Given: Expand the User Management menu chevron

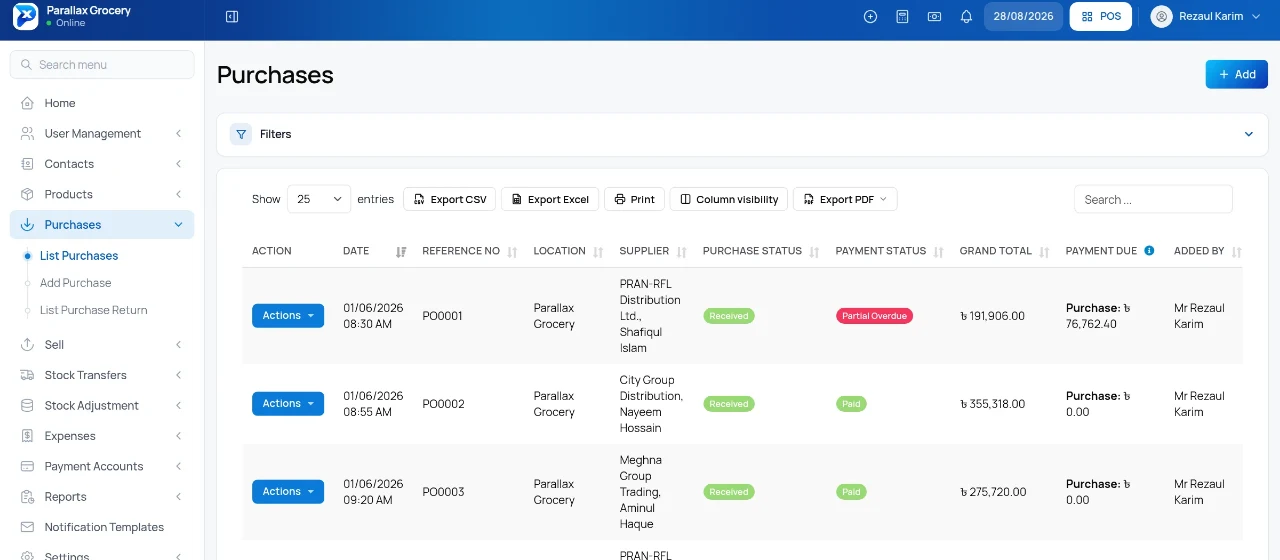Looking at the screenshot, I should 178,134.
